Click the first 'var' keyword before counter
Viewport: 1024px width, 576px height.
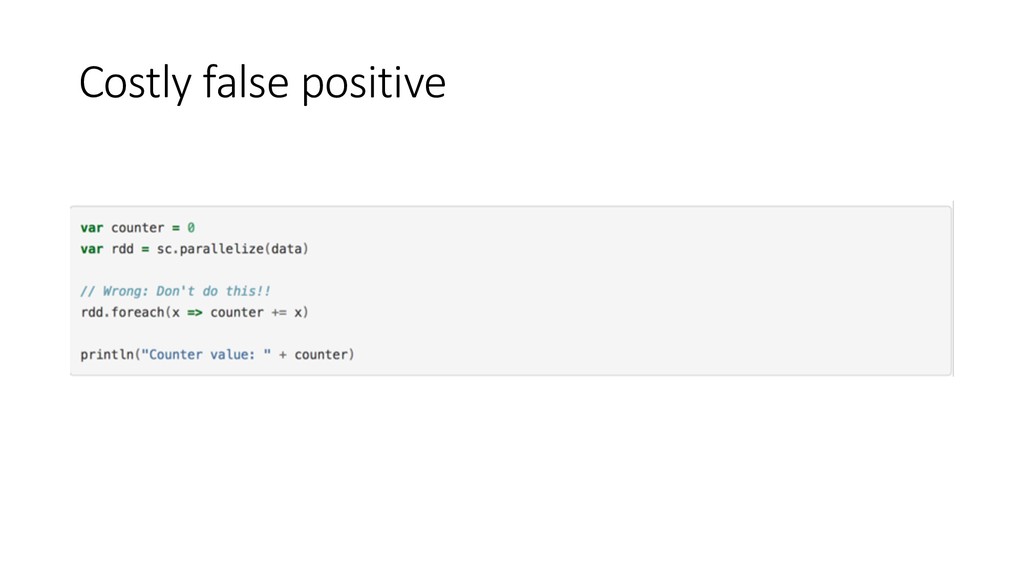tap(91, 228)
